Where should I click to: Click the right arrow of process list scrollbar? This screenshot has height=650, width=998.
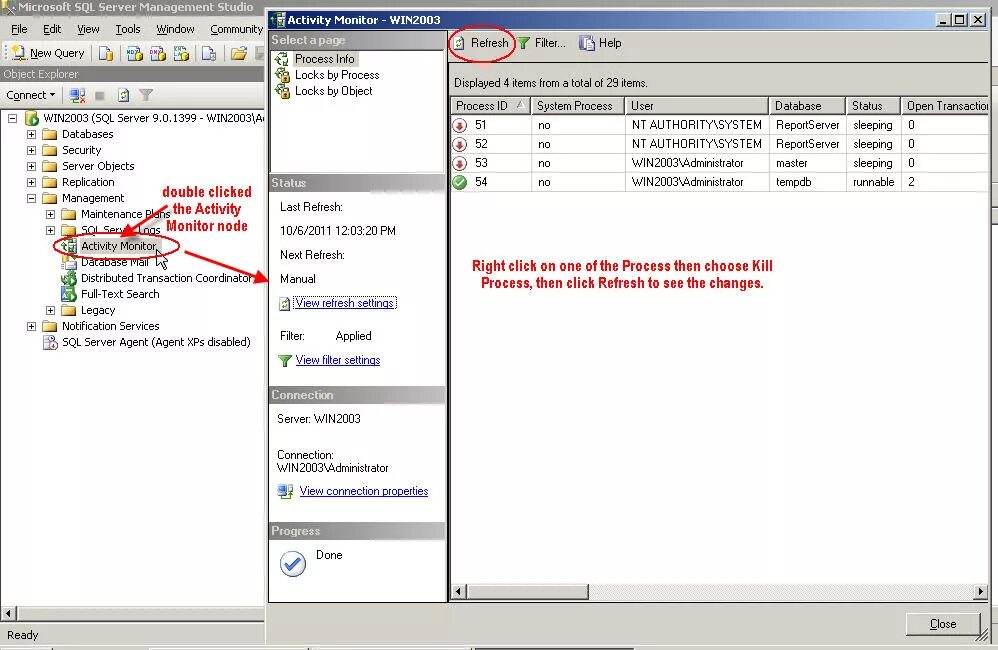tap(980, 591)
